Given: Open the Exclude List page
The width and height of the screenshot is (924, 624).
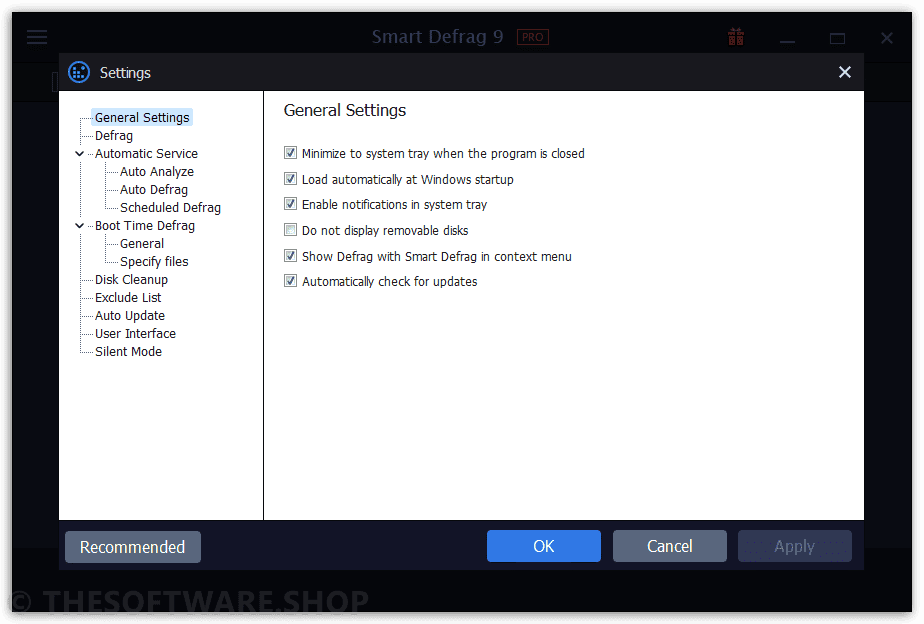Looking at the screenshot, I should point(128,298).
